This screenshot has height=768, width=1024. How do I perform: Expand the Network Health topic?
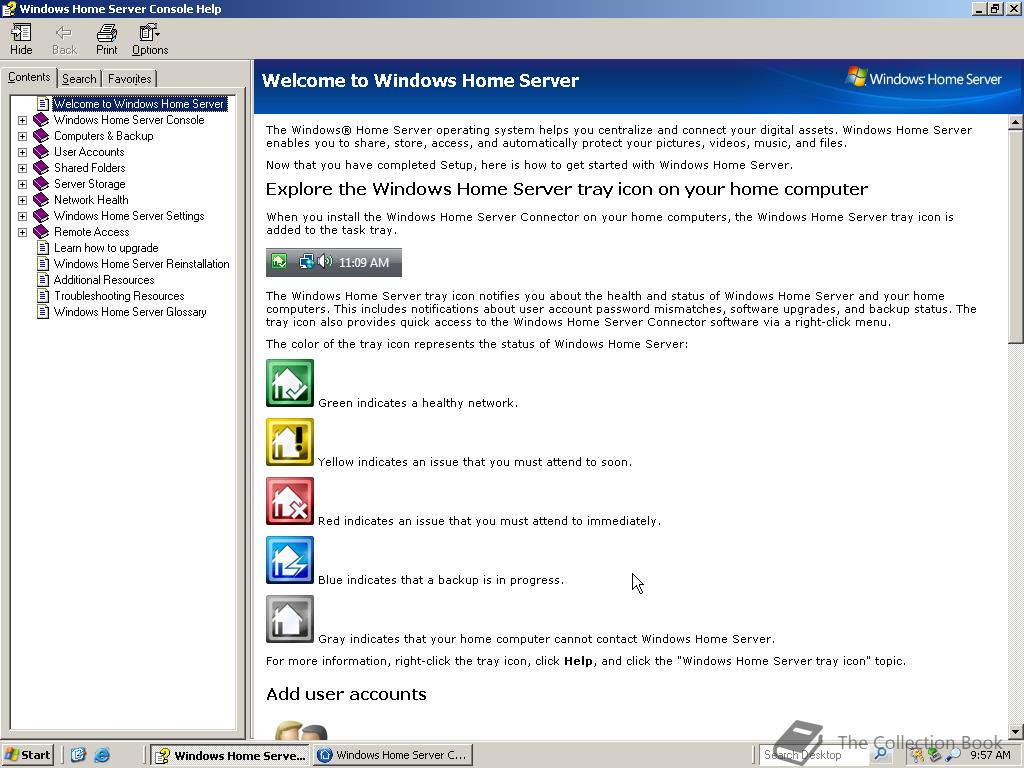pyautogui.click(x=22, y=200)
